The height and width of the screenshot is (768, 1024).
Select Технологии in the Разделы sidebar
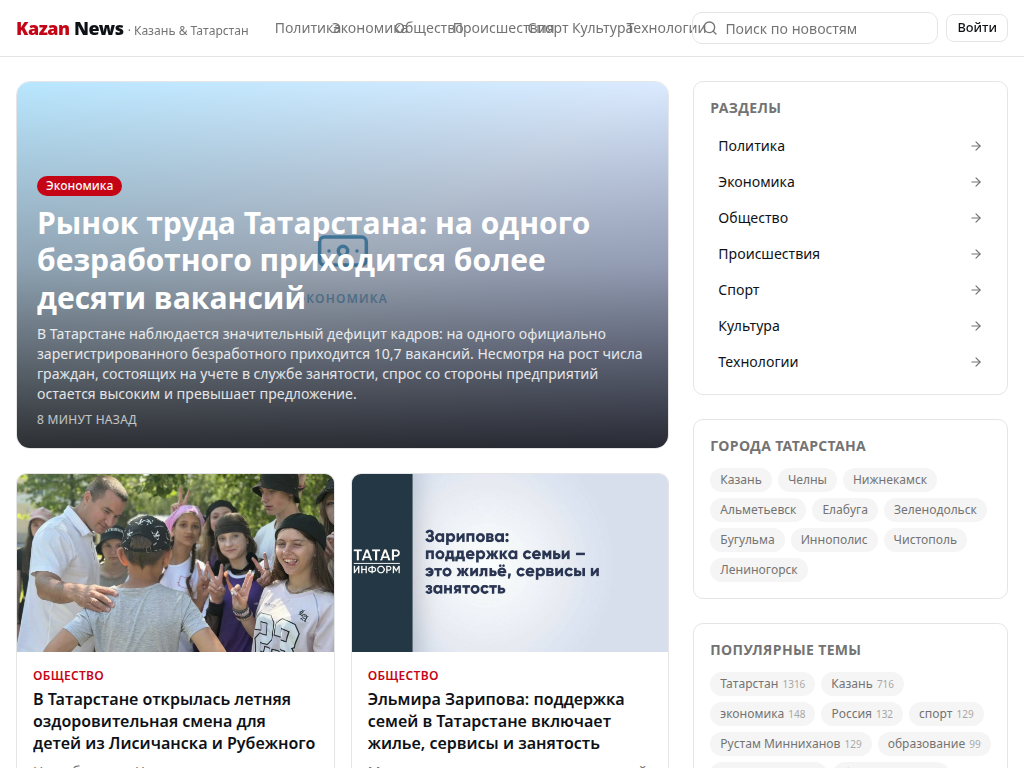coord(850,361)
